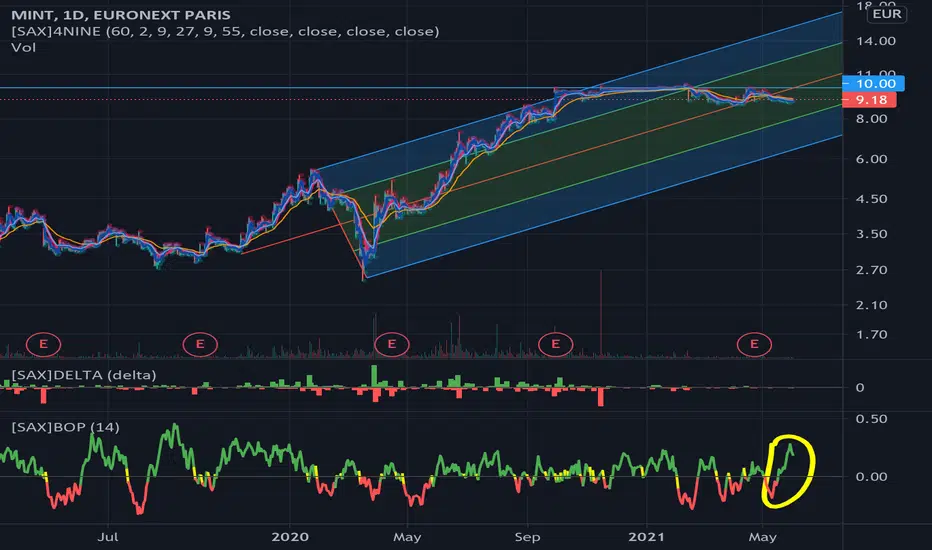Click the 3.50 price axis label
The height and width of the screenshot is (550, 932).
(x=871, y=234)
